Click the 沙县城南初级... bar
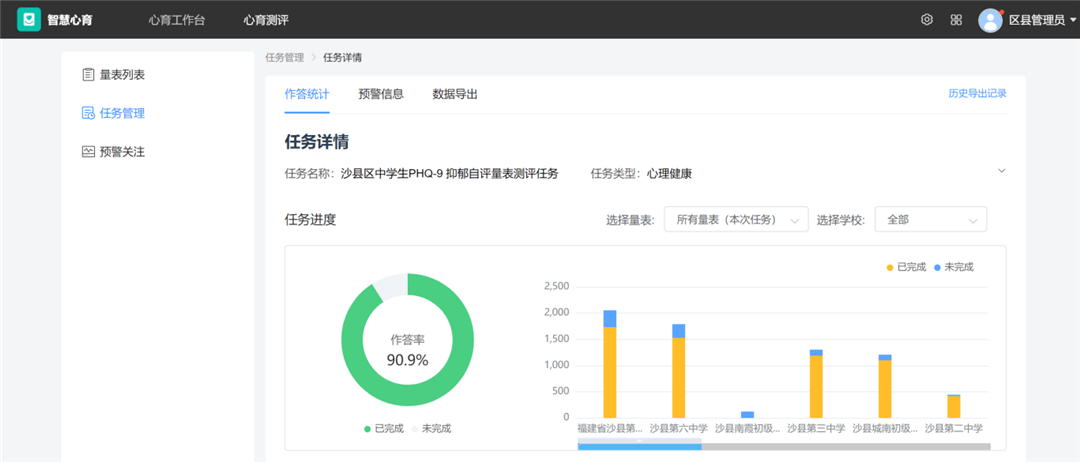This screenshot has height=462, width=1080. [x=885, y=388]
